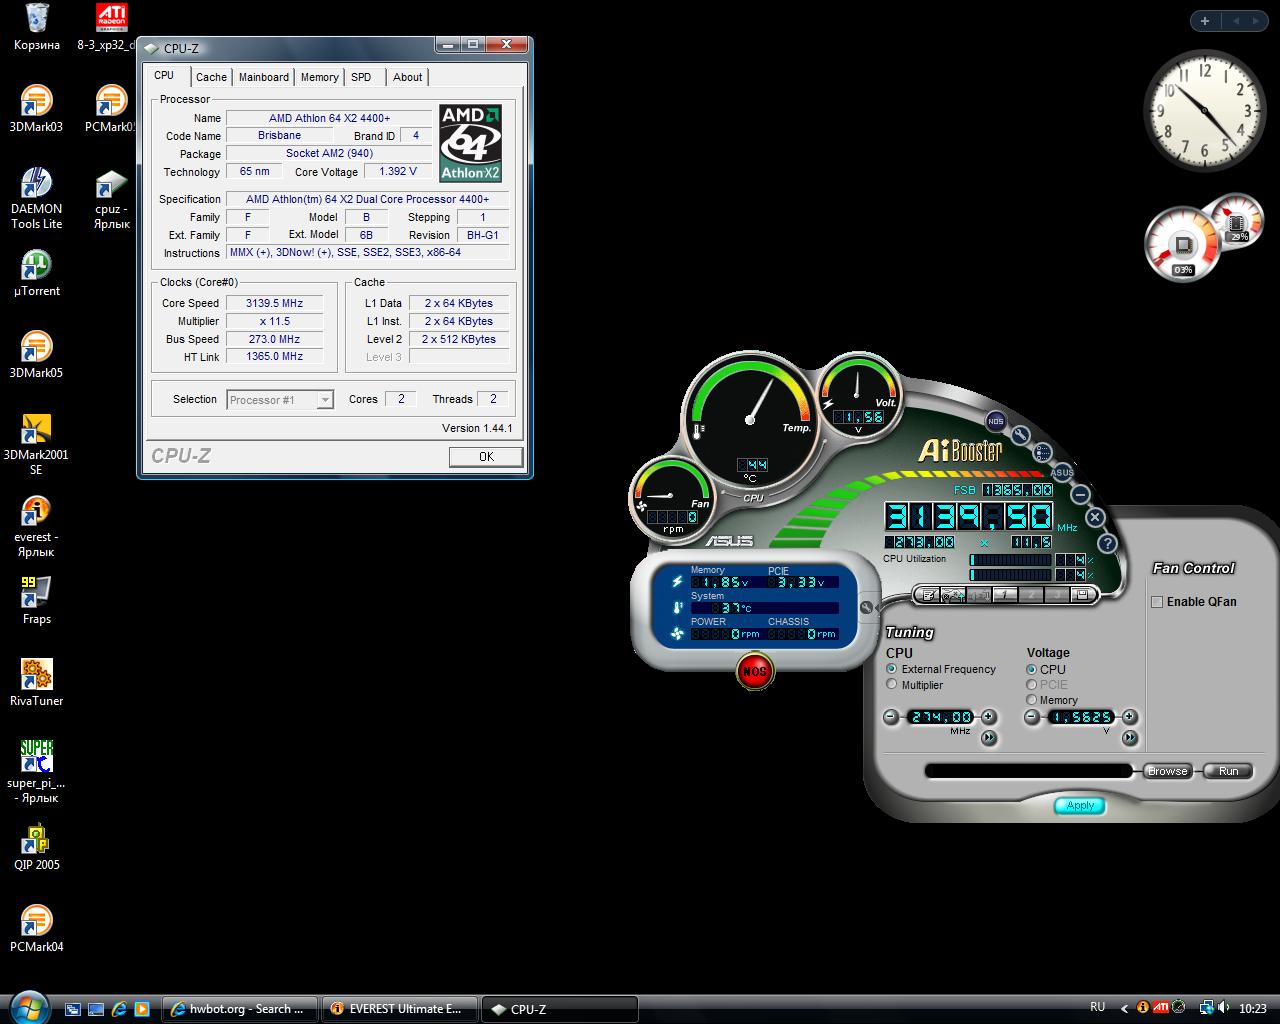Click the notepad icon in AI Booster toolbar

point(929,595)
